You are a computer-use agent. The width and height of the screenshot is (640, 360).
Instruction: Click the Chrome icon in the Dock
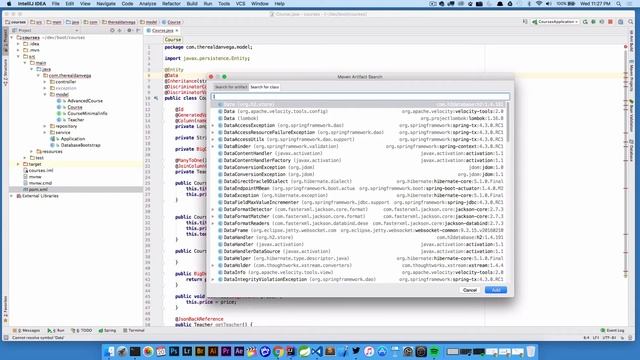click(278, 351)
